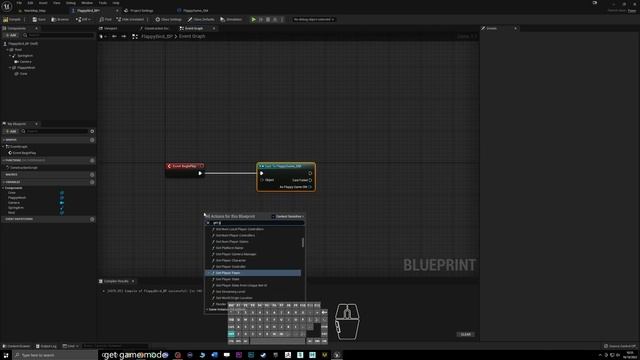Add a new macro with plus button
Screen dimensions: 640x360
tap(92, 174)
